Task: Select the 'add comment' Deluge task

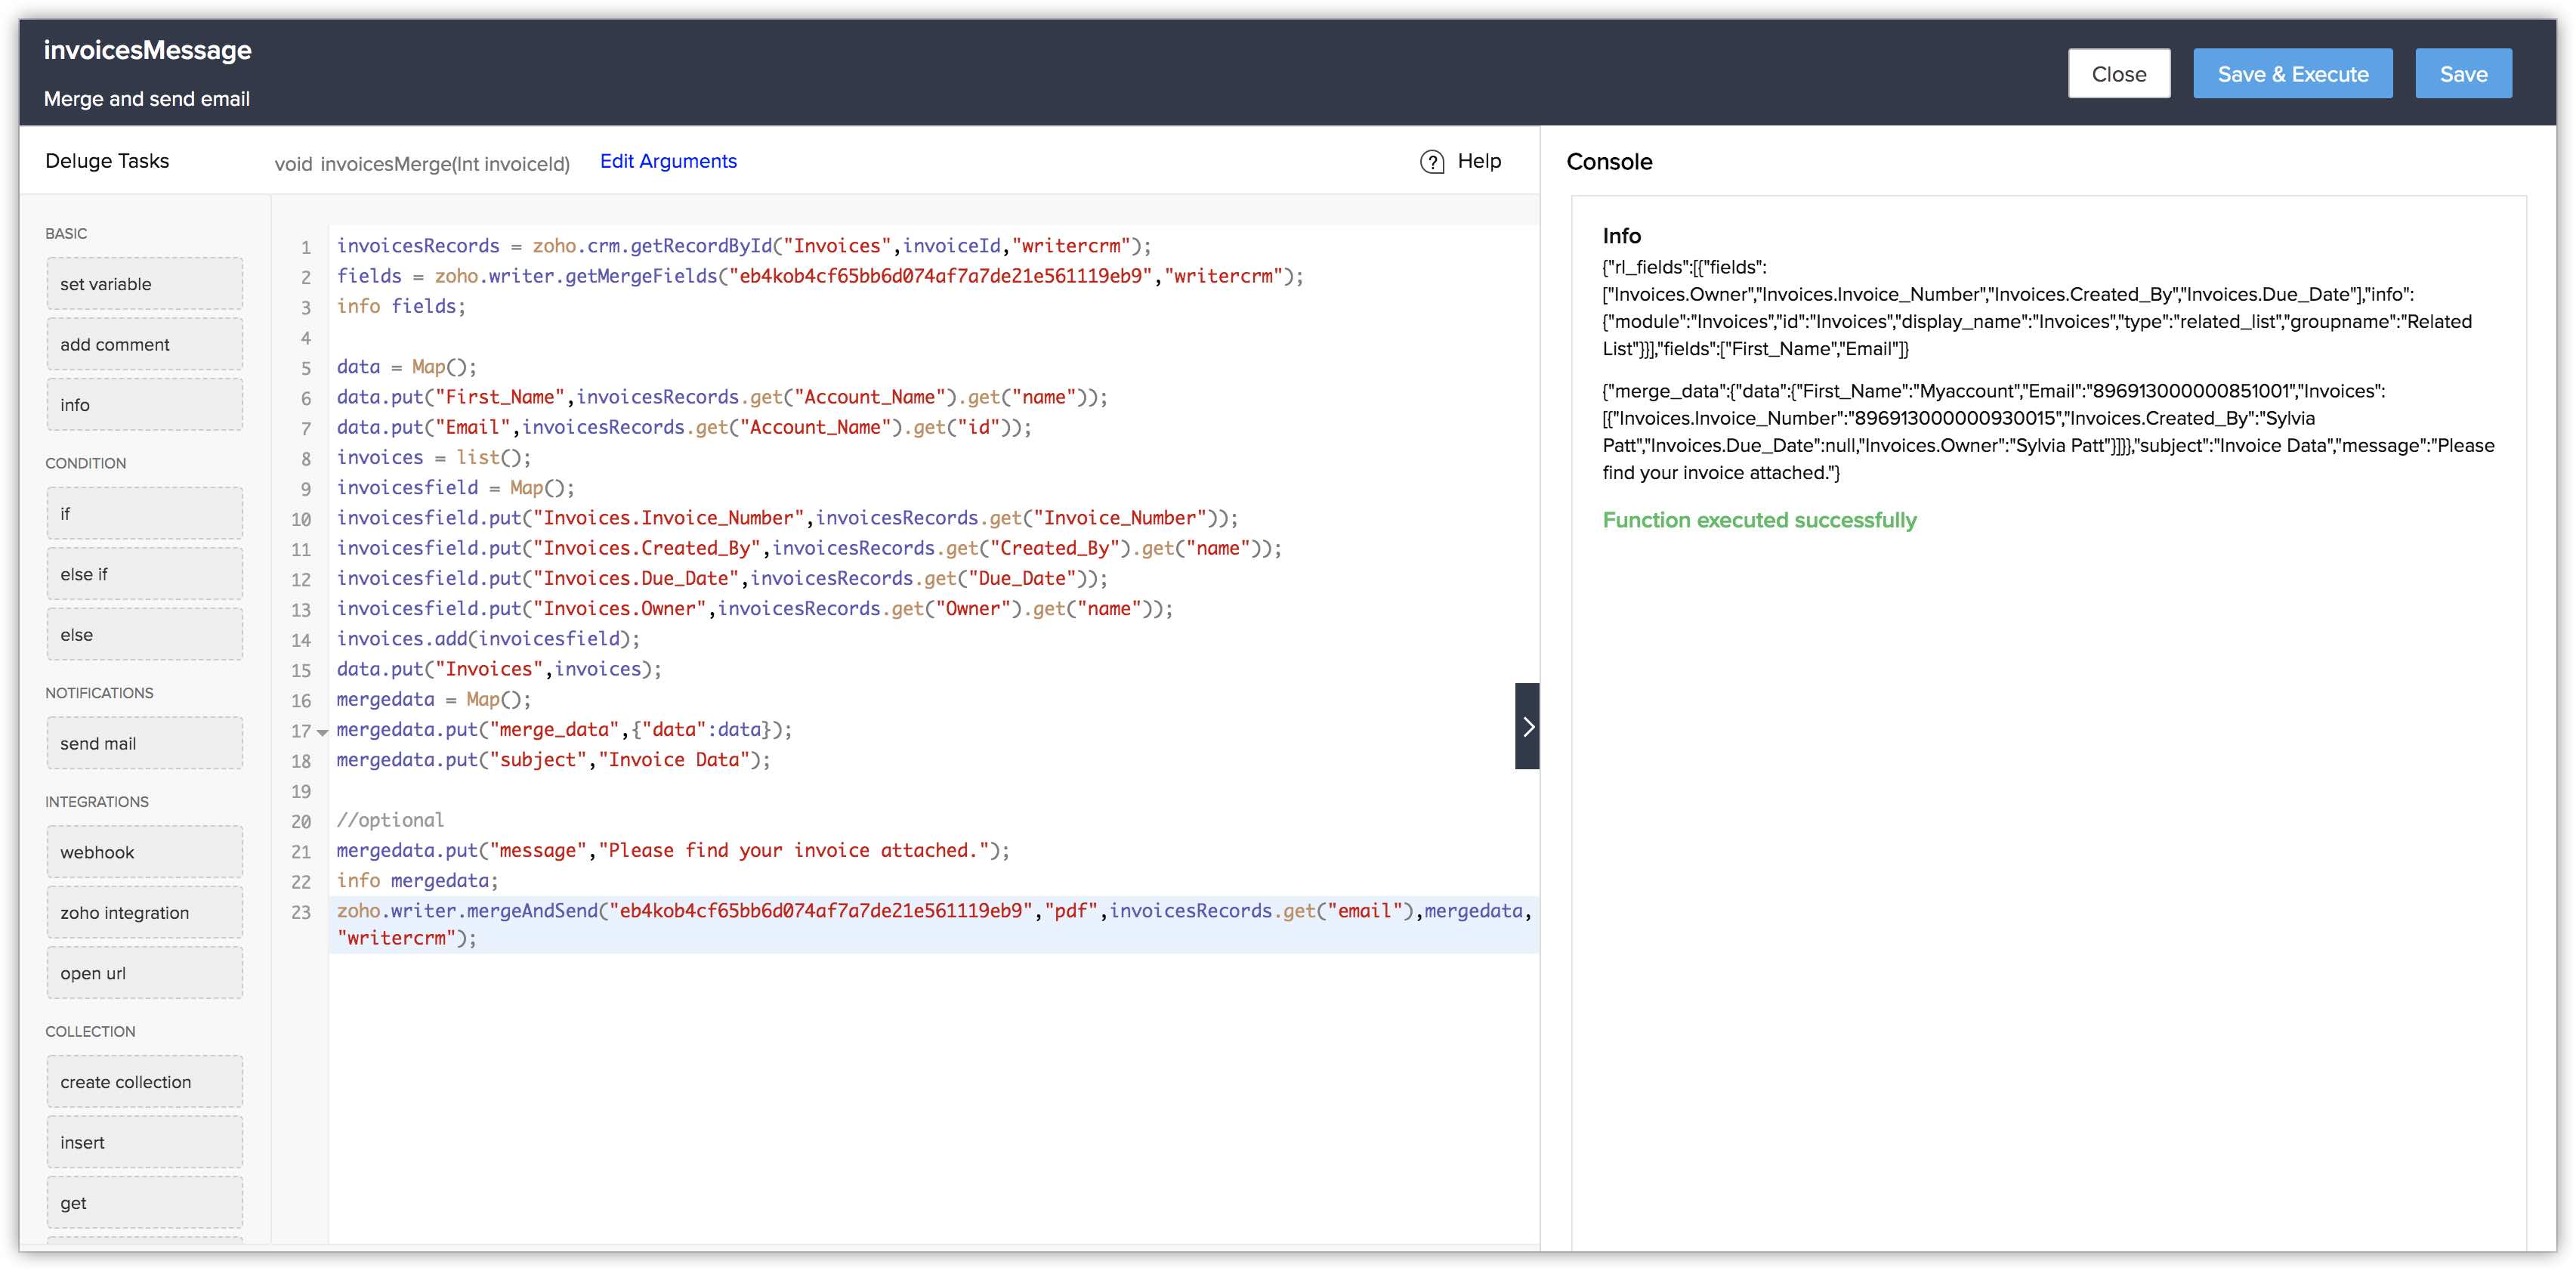Action: [x=145, y=344]
